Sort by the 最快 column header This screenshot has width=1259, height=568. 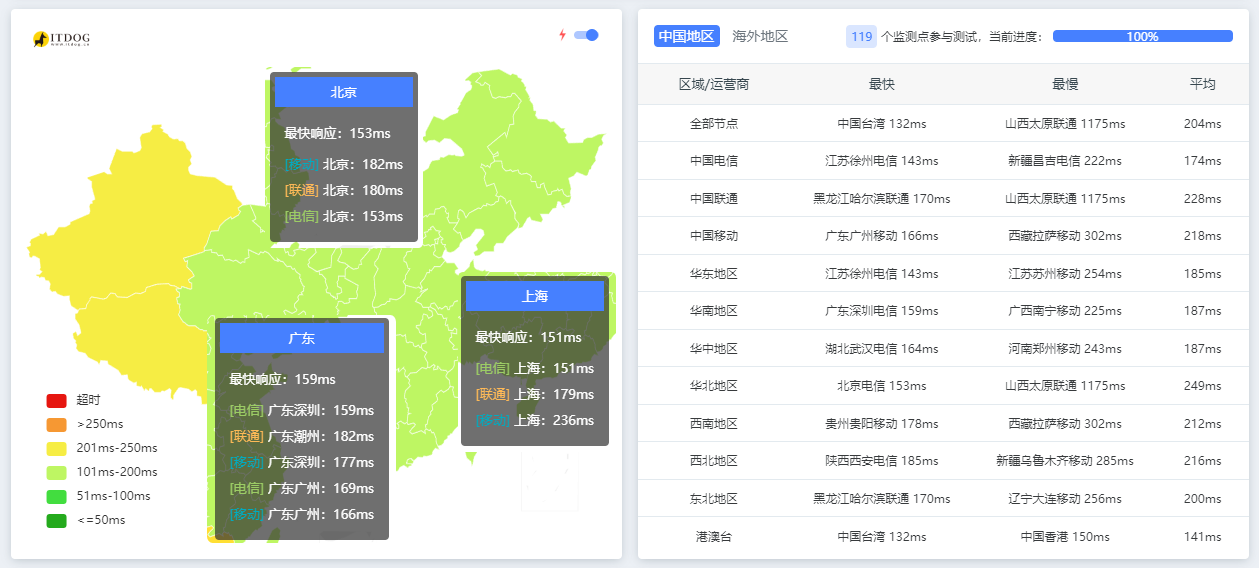pyautogui.click(x=881, y=84)
